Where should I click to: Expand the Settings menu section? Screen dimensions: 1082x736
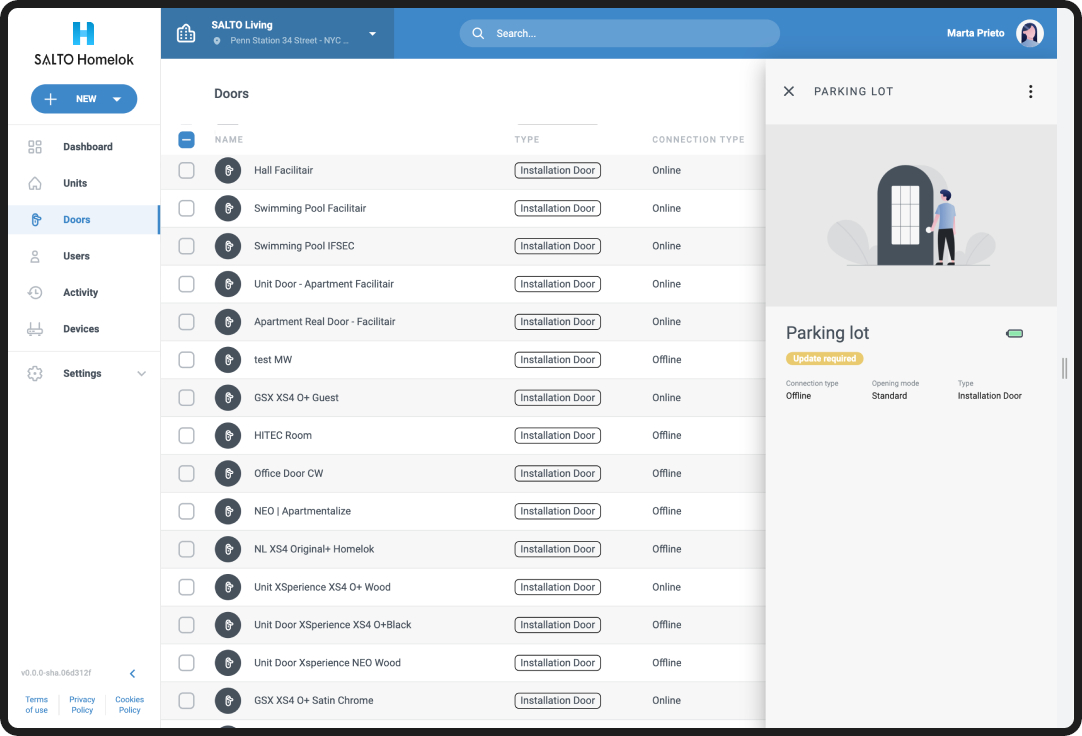click(141, 374)
